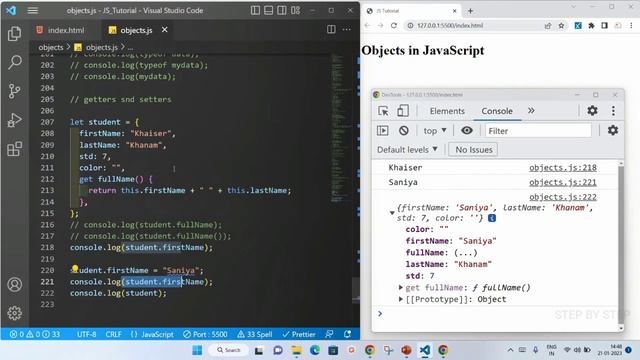Click the console scrollbar
The height and width of the screenshot is (360, 640).
[621, 245]
